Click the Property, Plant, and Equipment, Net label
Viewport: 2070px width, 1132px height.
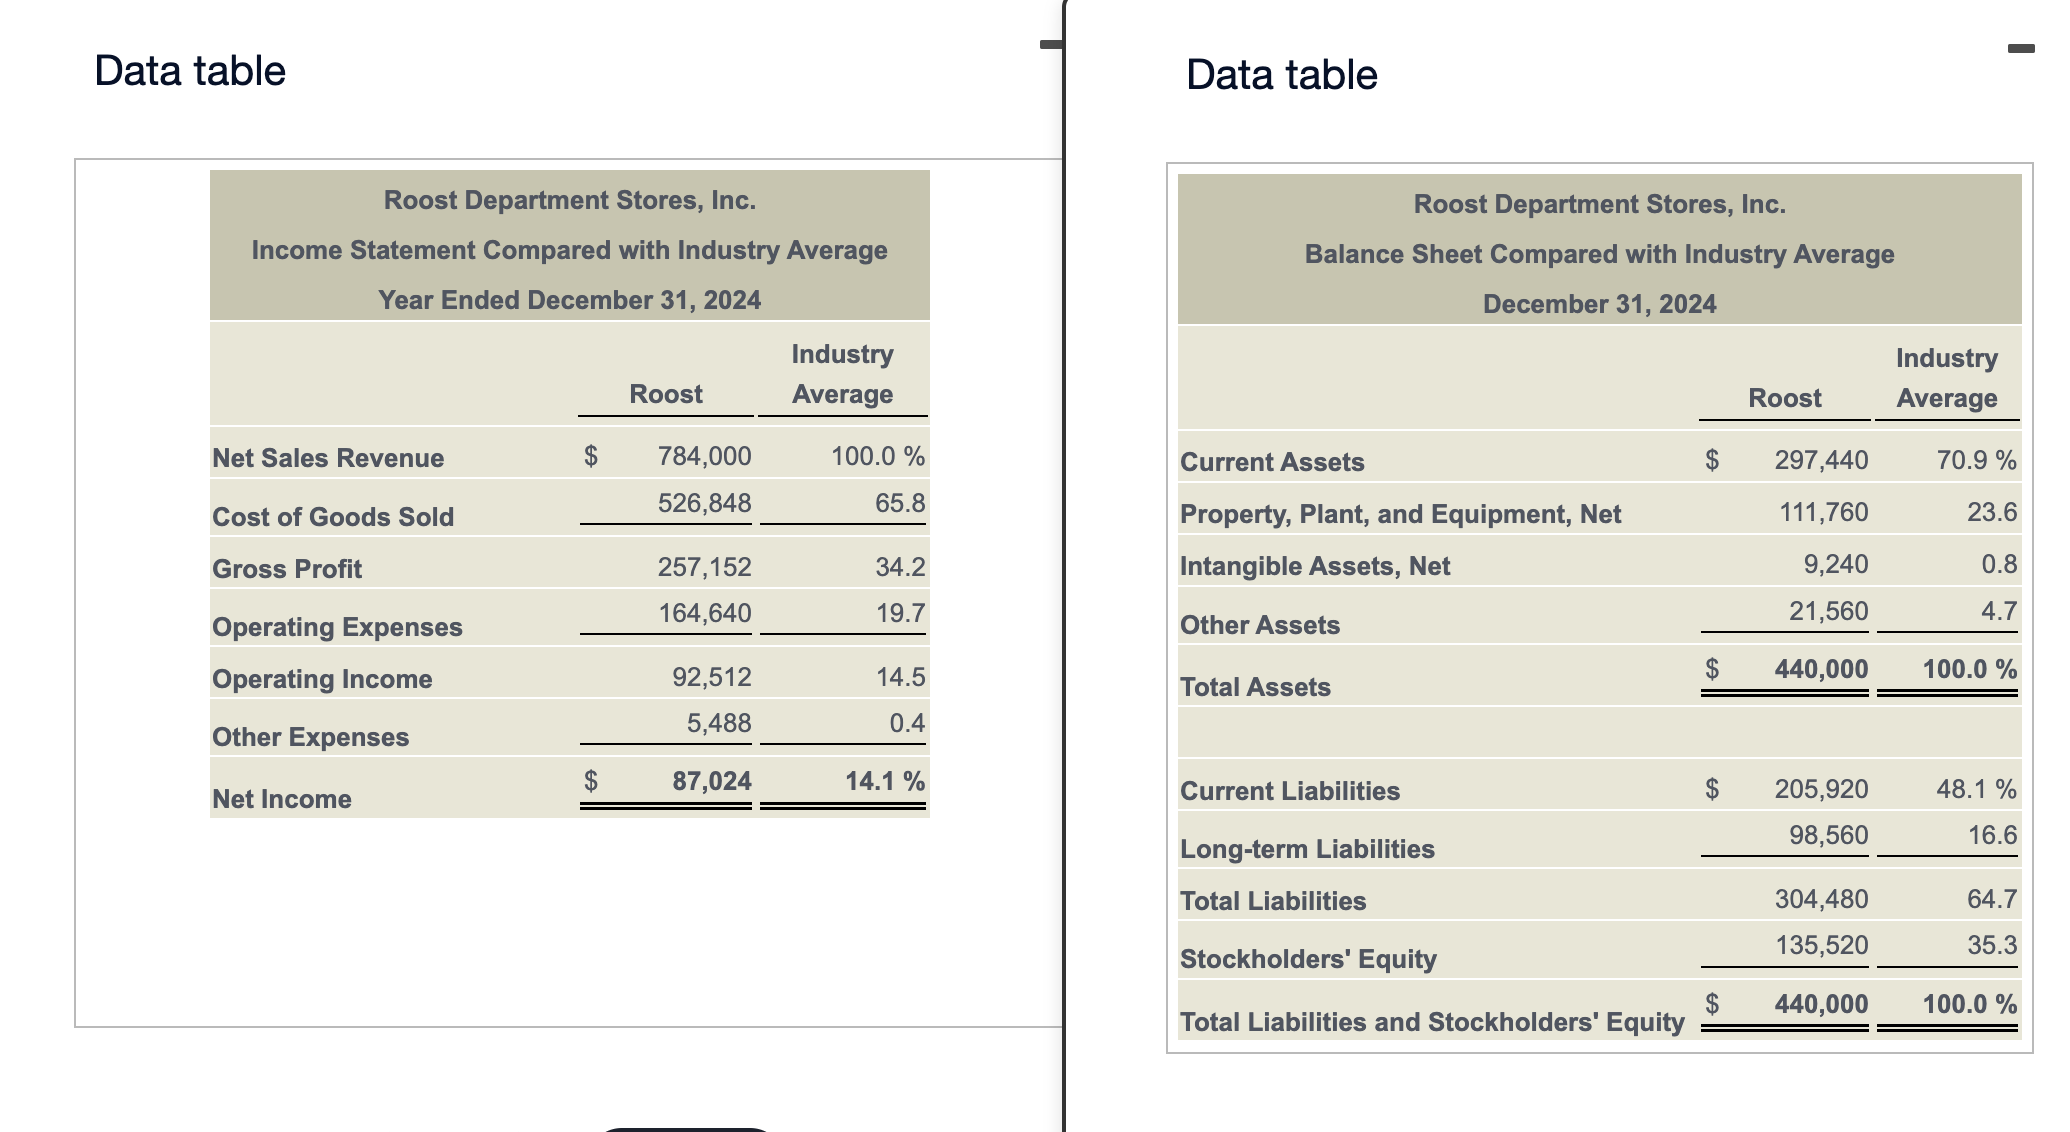1400,514
